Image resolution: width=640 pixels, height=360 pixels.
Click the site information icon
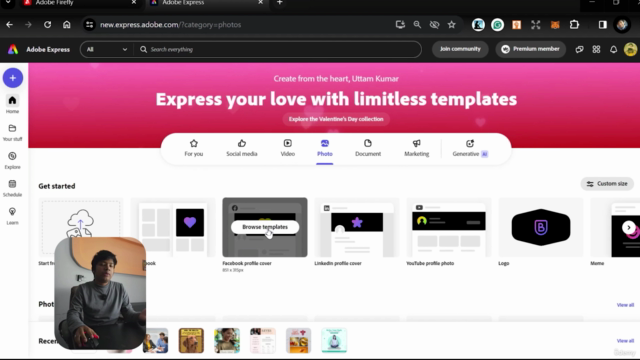pyautogui.click(x=89, y=25)
